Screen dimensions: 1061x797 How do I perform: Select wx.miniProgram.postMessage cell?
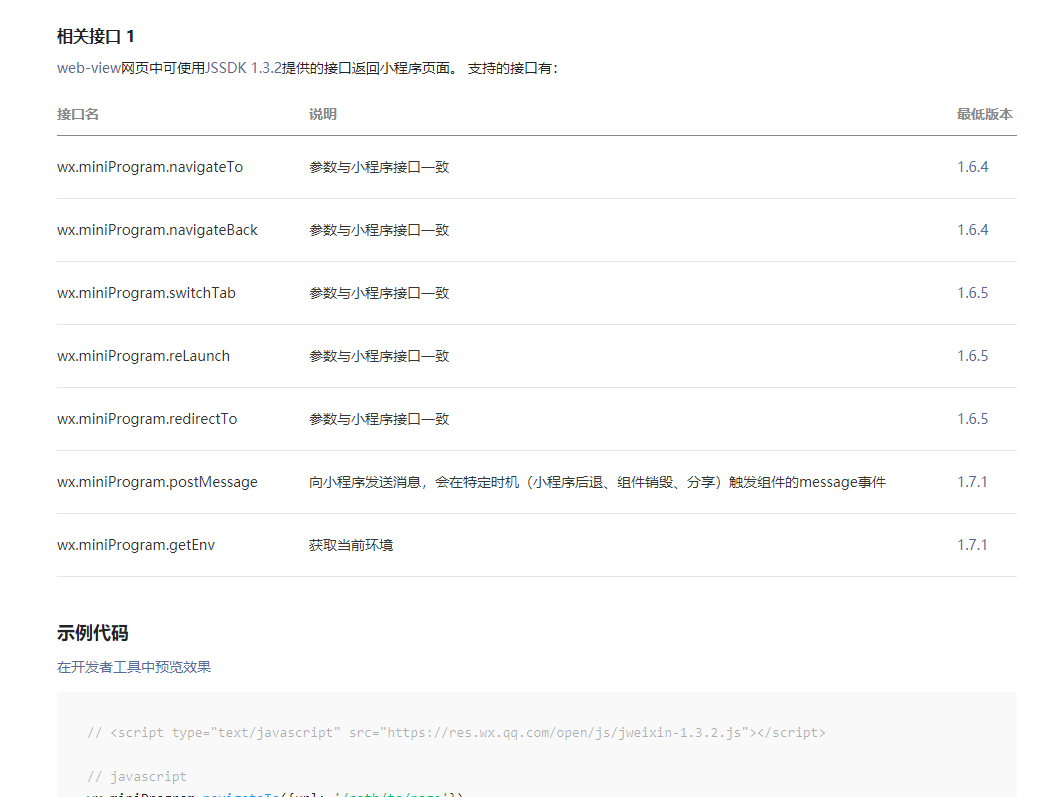pos(157,482)
